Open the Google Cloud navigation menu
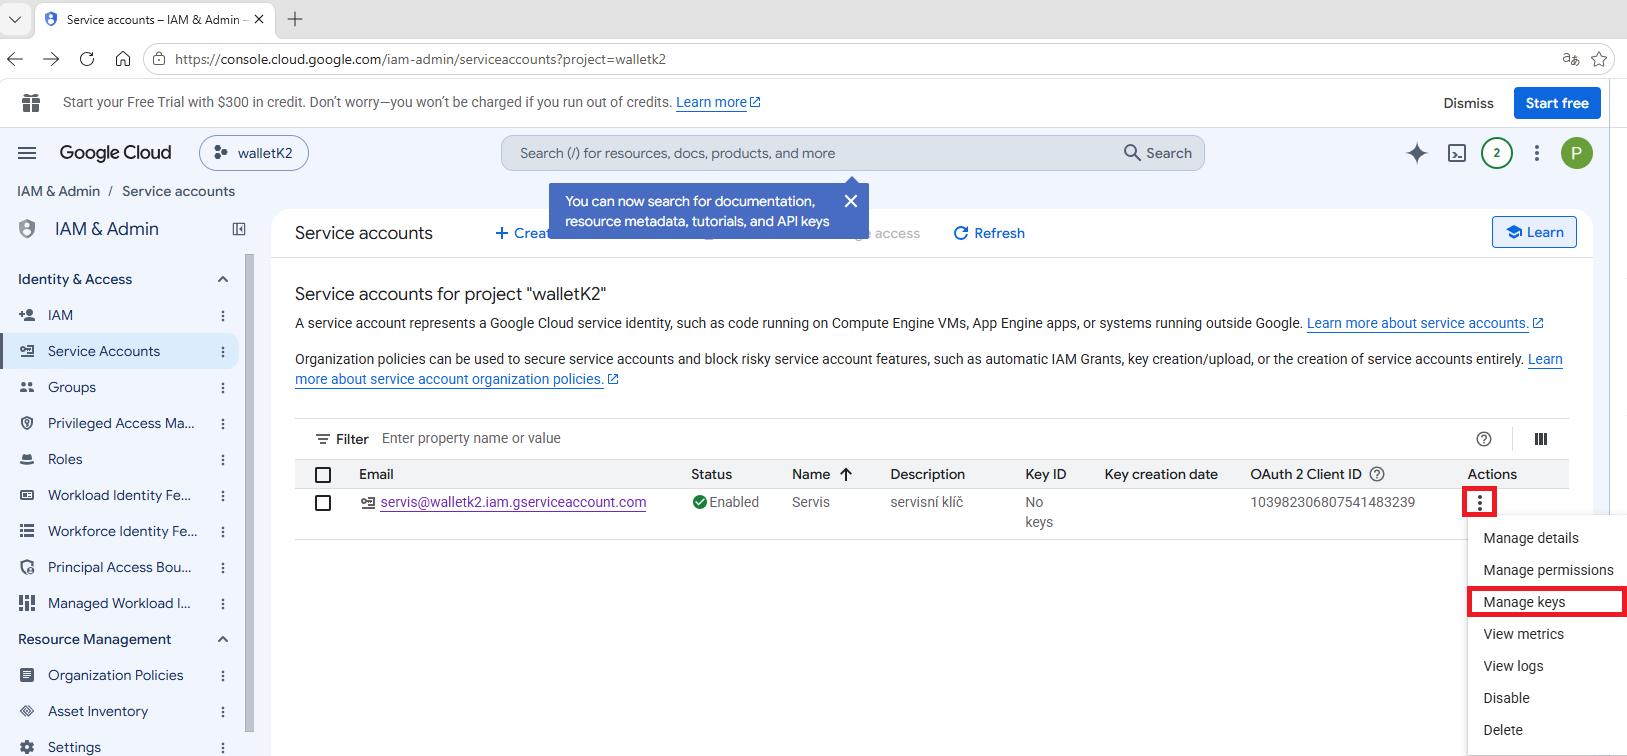Image resolution: width=1627 pixels, height=756 pixels. [x=27, y=153]
